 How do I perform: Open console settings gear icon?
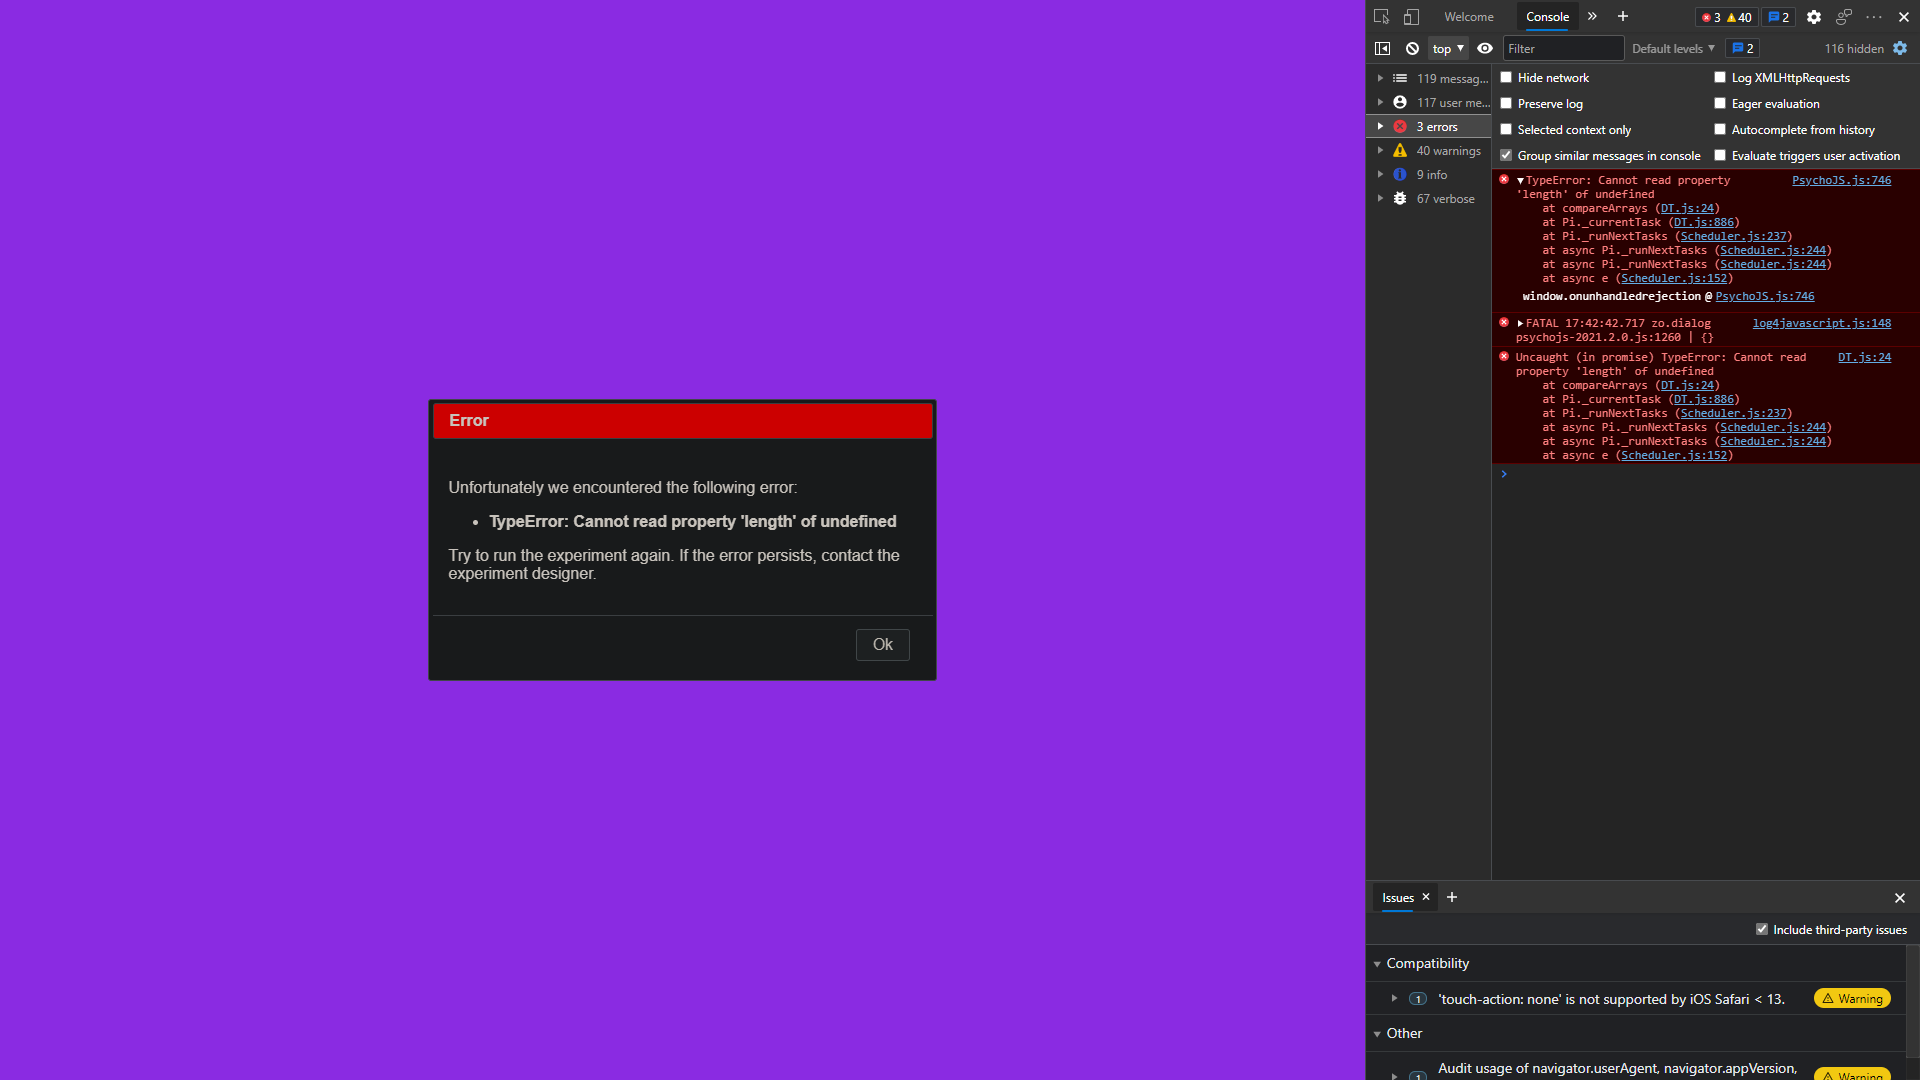coord(1900,48)
